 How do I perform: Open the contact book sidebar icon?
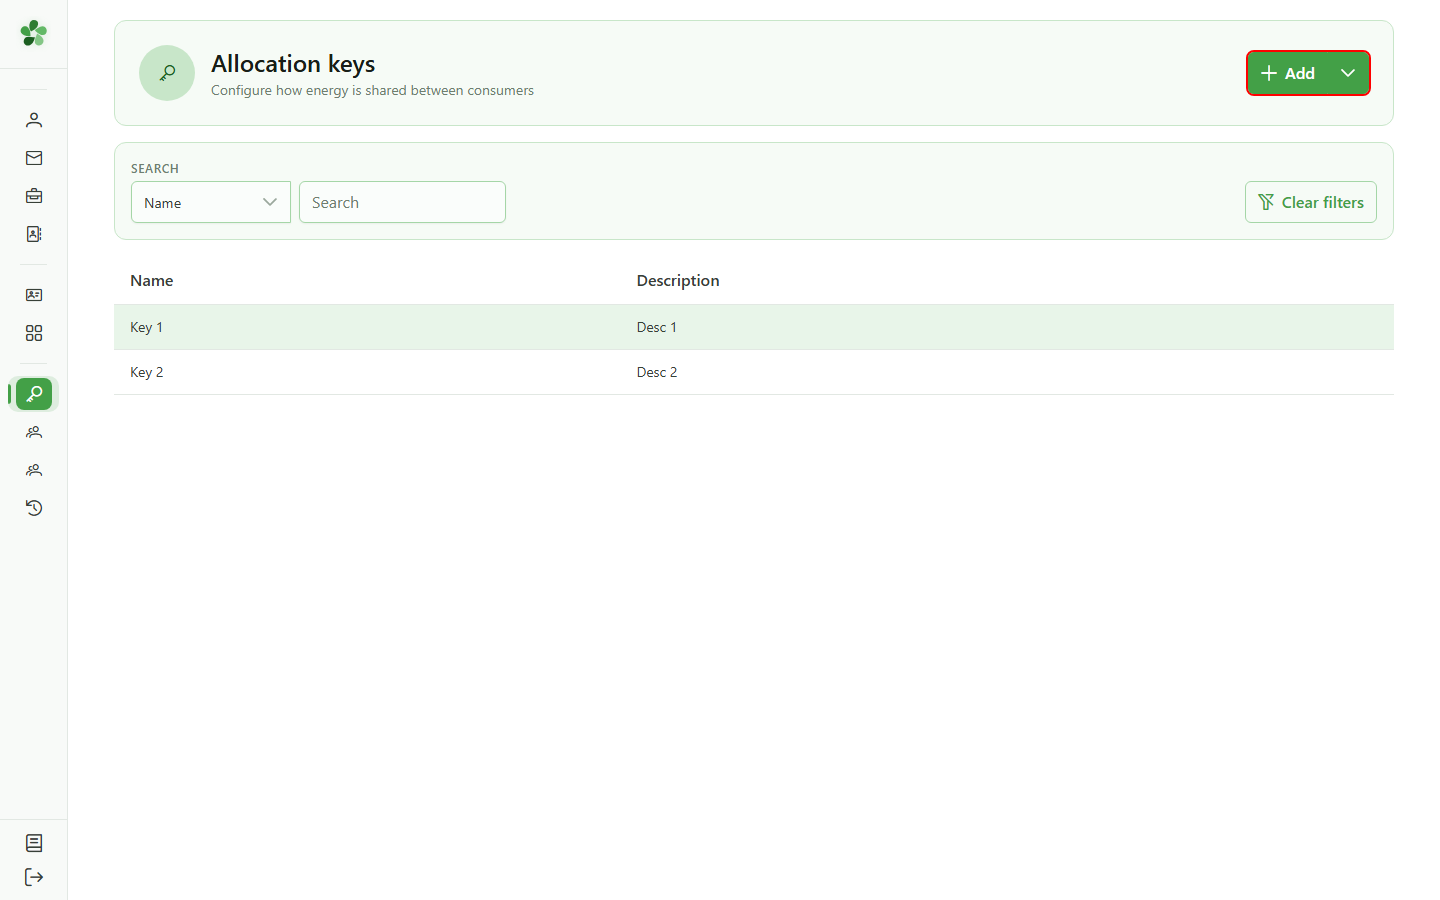(34, 234)
